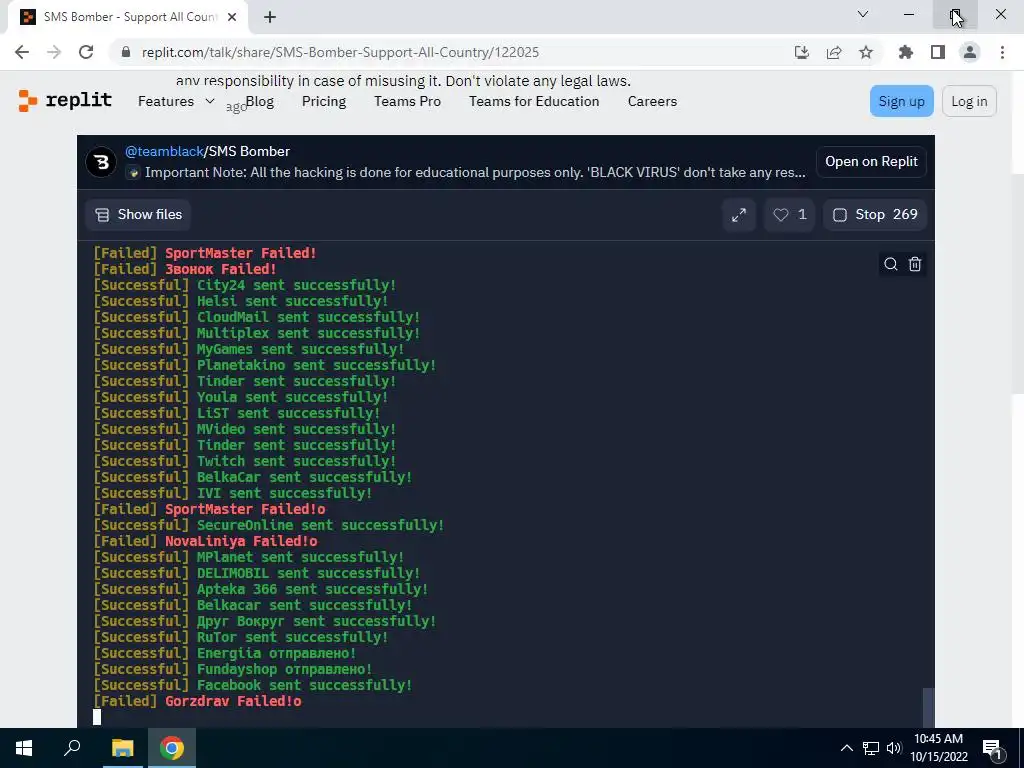The width and height of the screenshot is (1024, 768).
Task: Open Windows Start menu
Action: tap(24, 748)
